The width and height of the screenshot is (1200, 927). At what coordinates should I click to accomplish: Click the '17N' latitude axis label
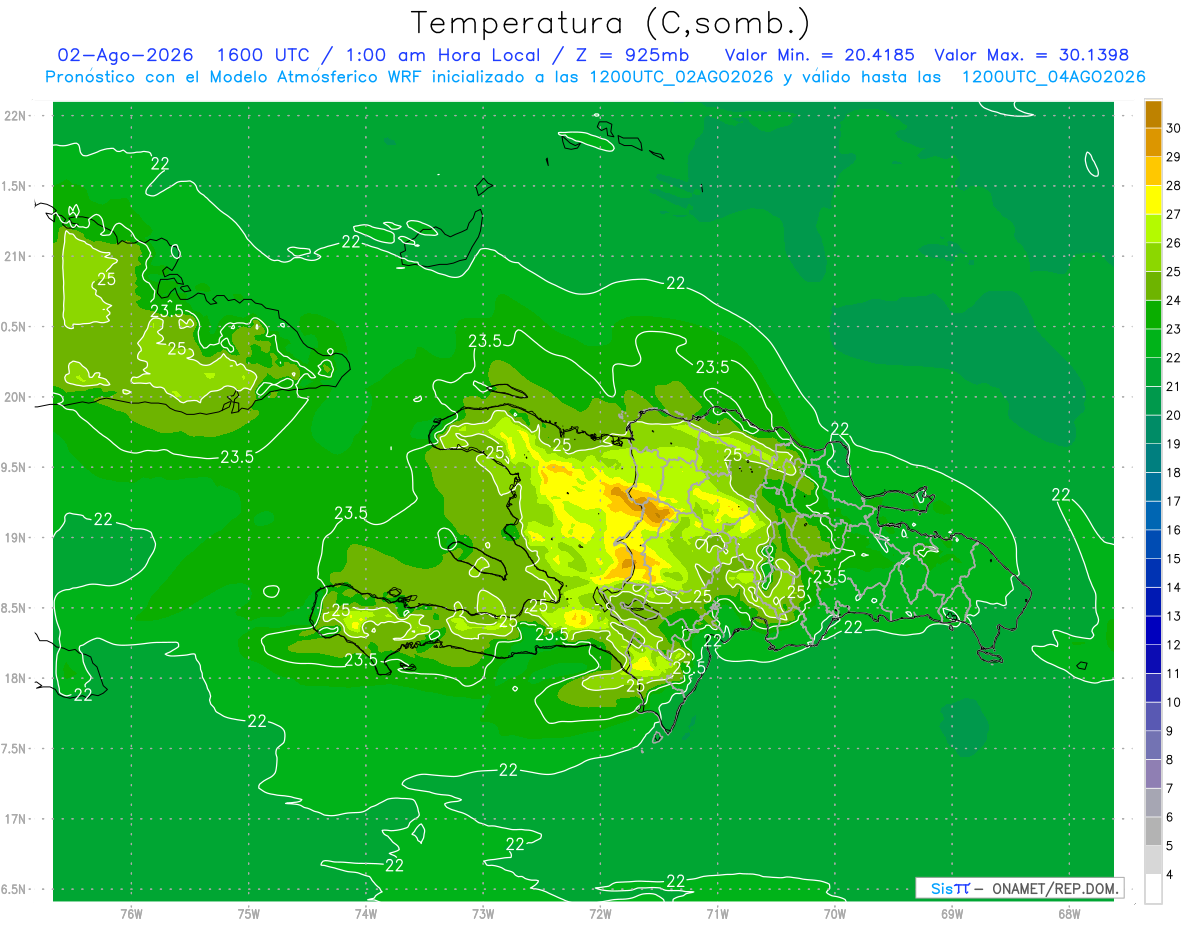(x=14, y=819)
